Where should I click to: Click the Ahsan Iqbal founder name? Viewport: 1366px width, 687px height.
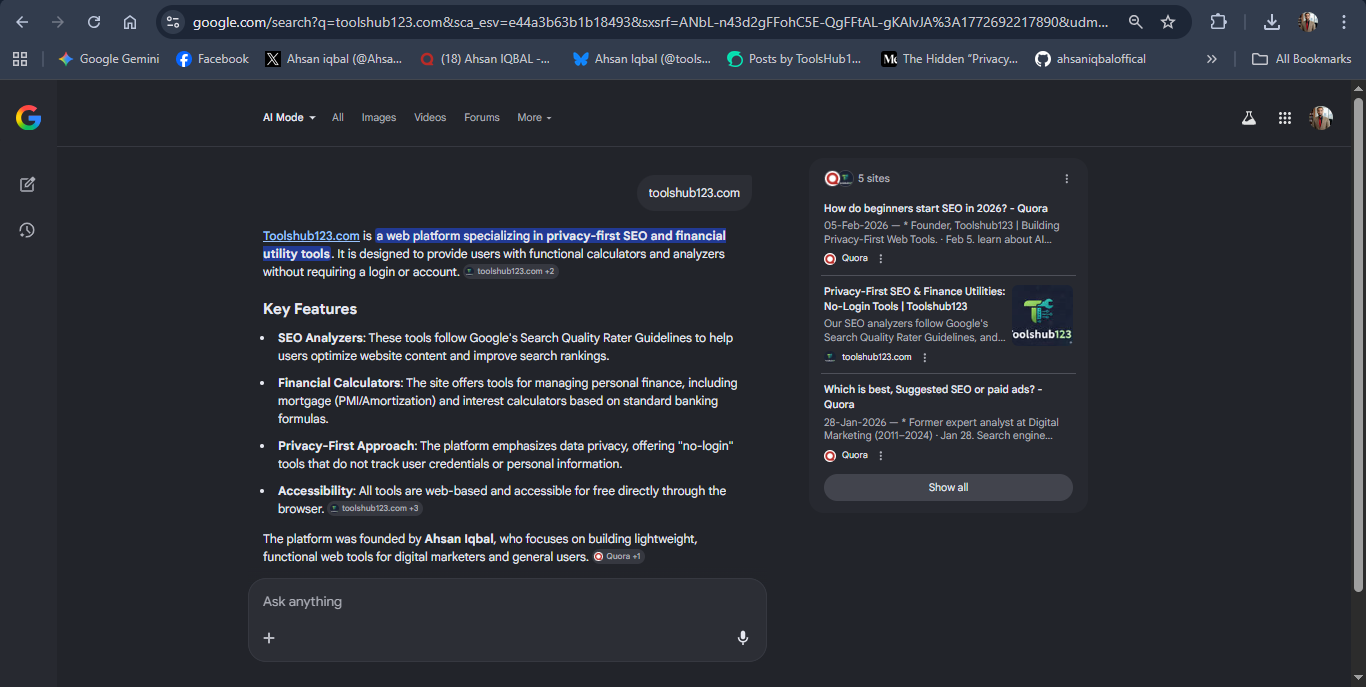click(x=459, y=539)
